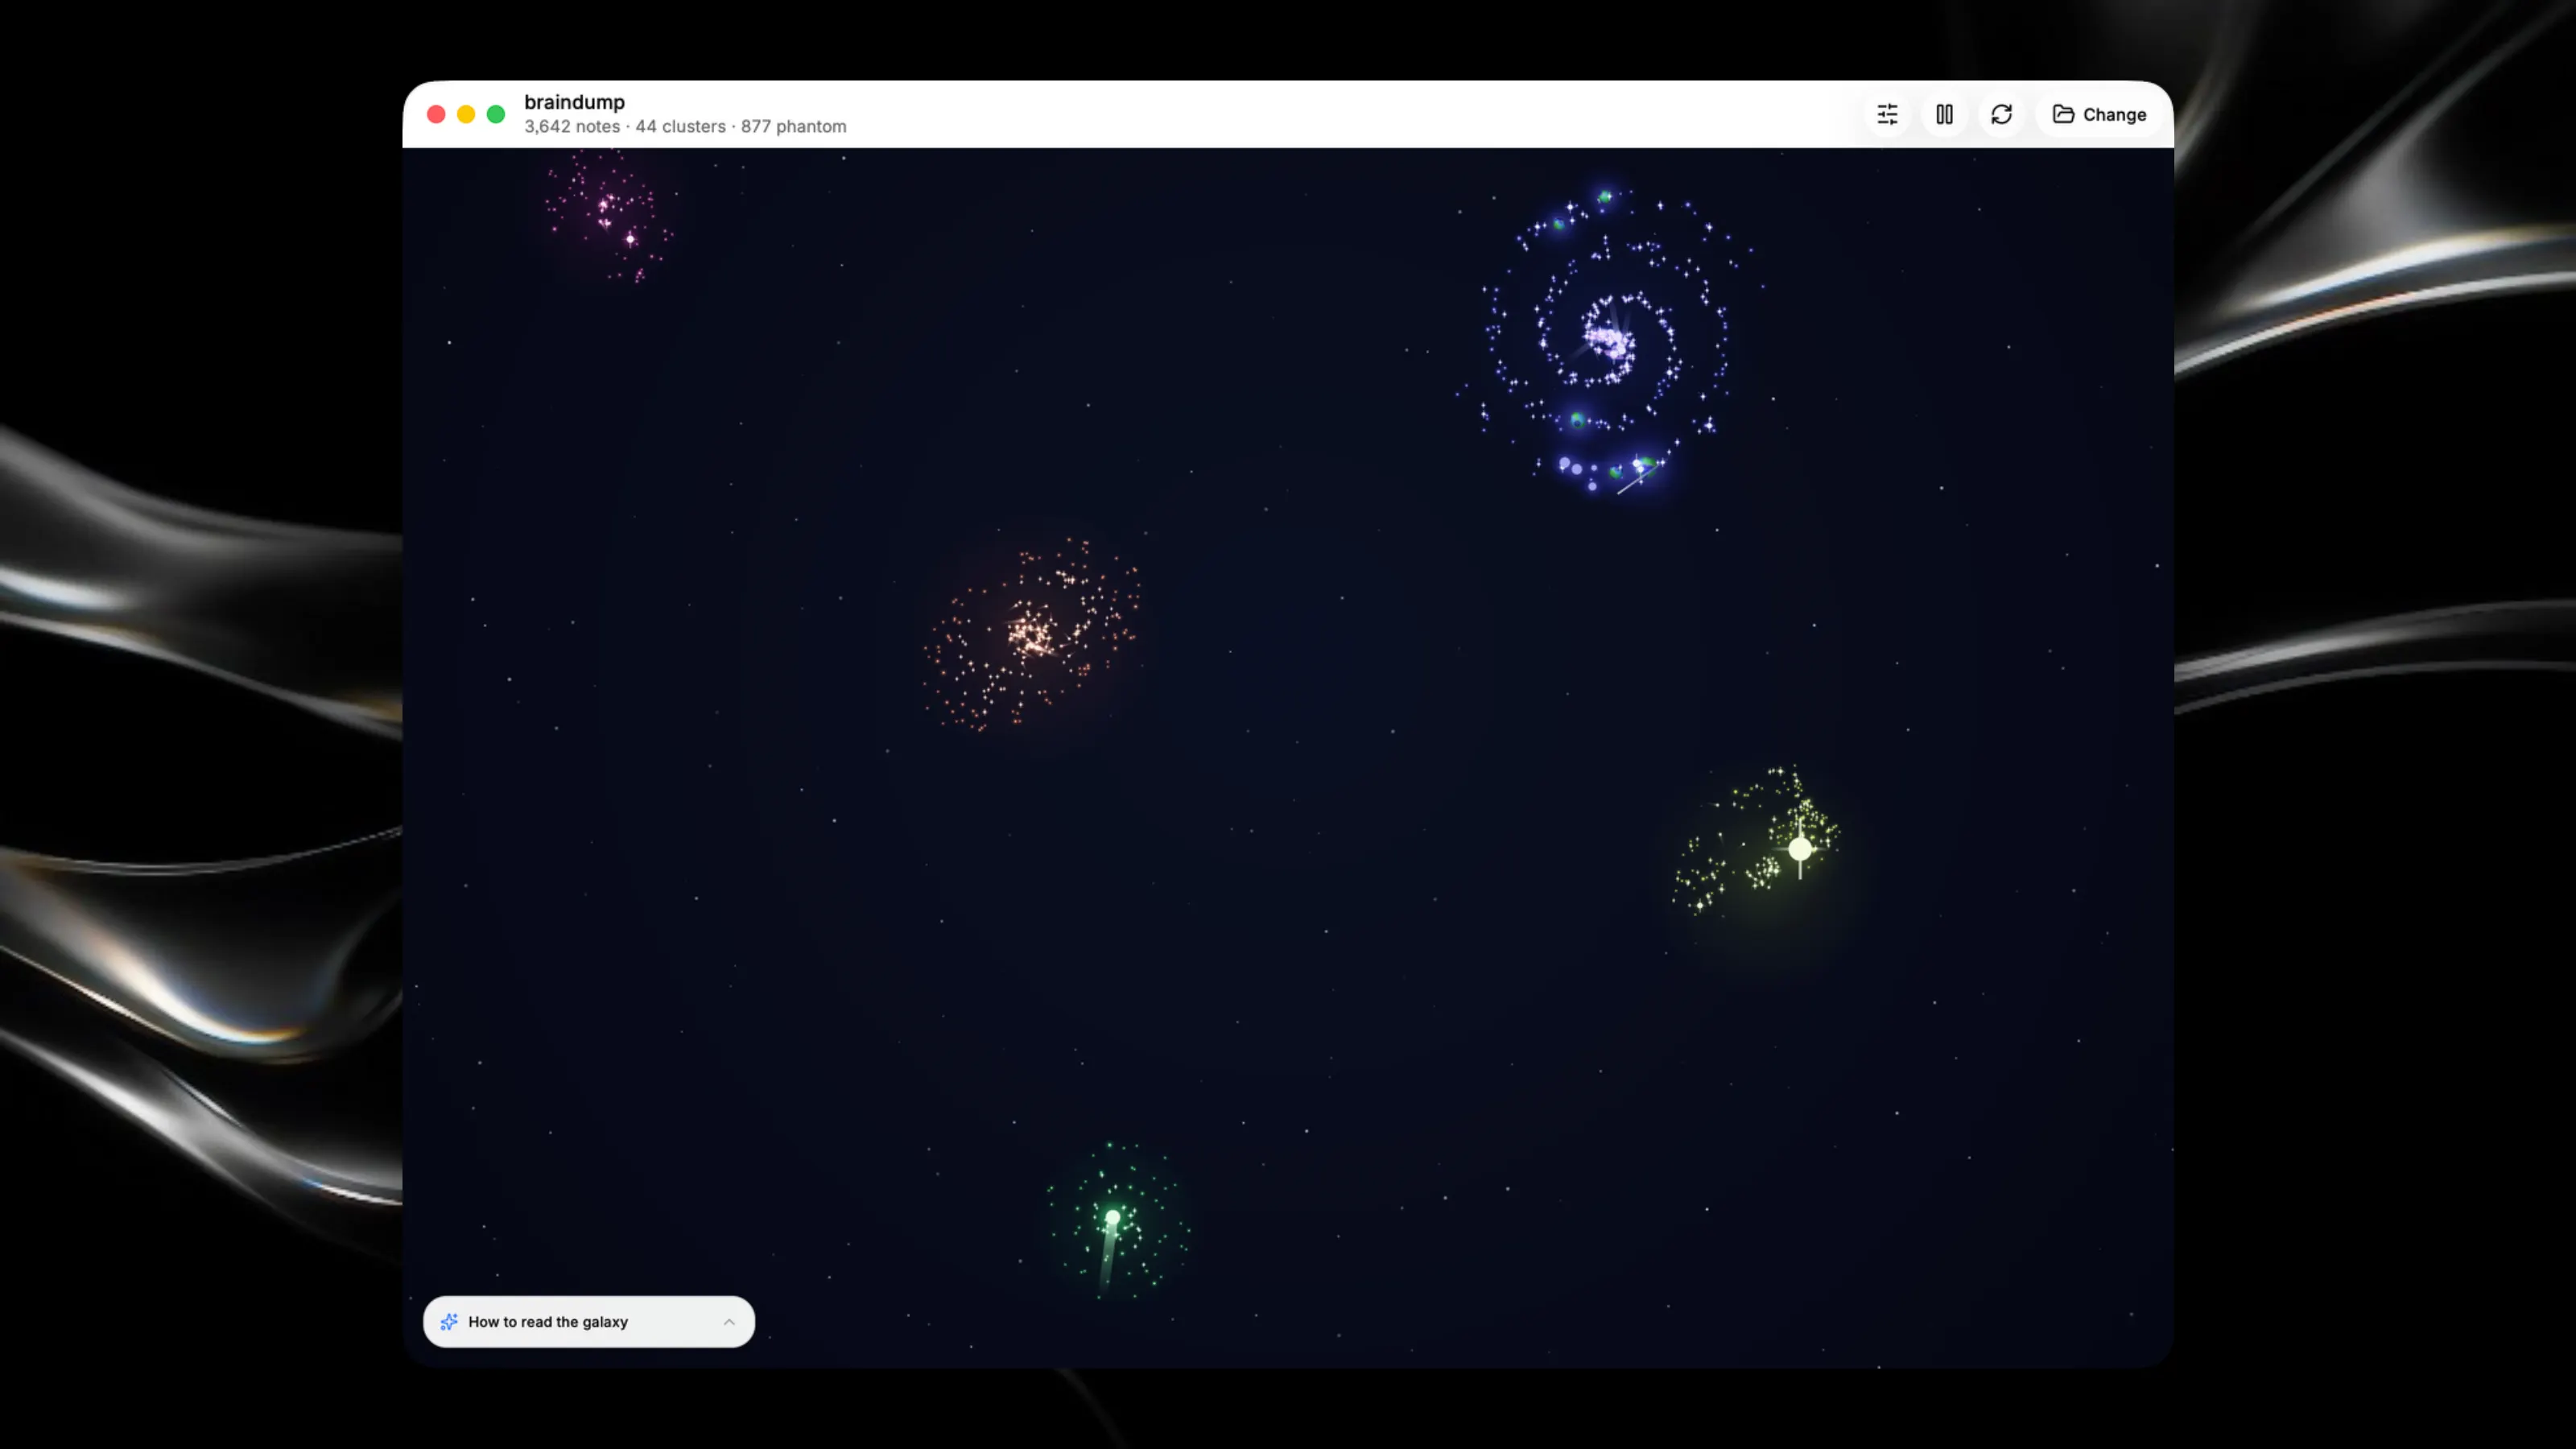Select the orange star cluster center

pos(1030,634)
